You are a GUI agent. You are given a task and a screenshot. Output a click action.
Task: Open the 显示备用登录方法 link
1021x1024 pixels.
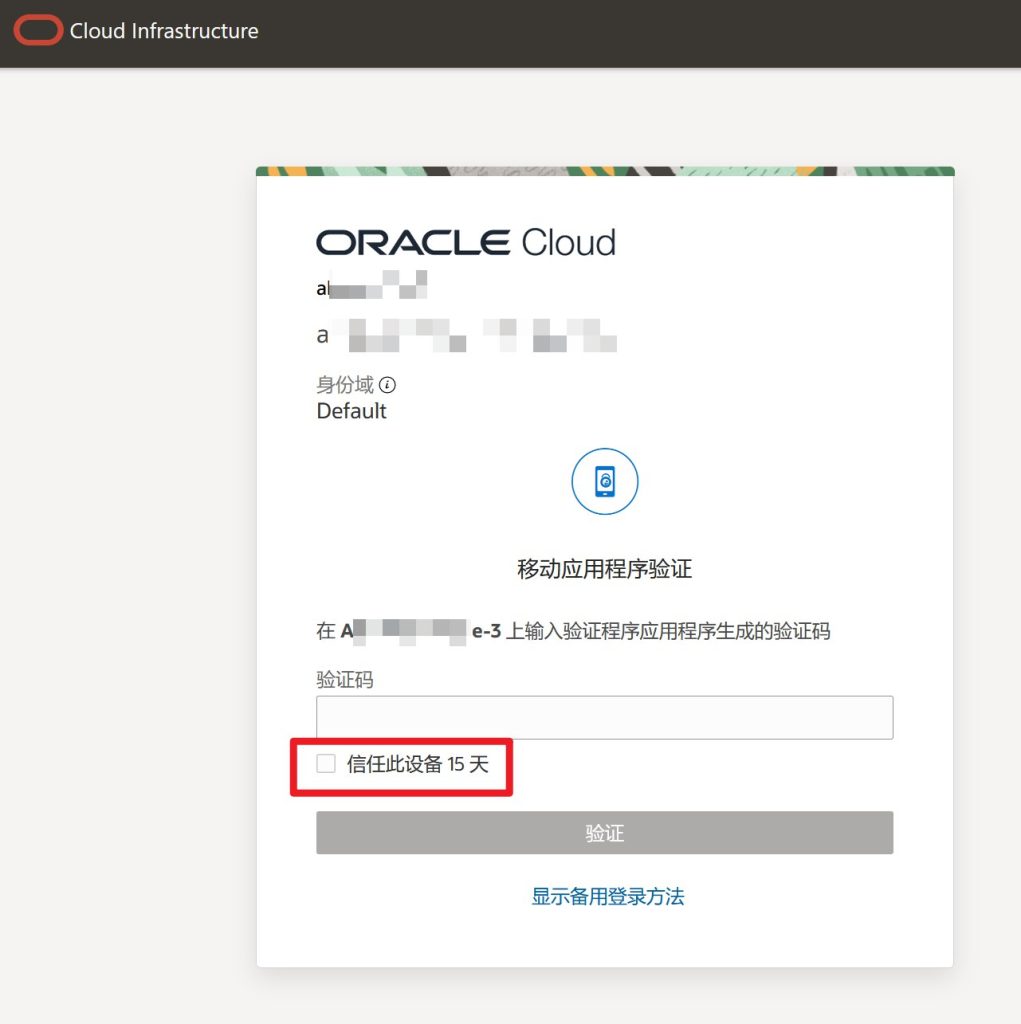(x=607, y=896)
